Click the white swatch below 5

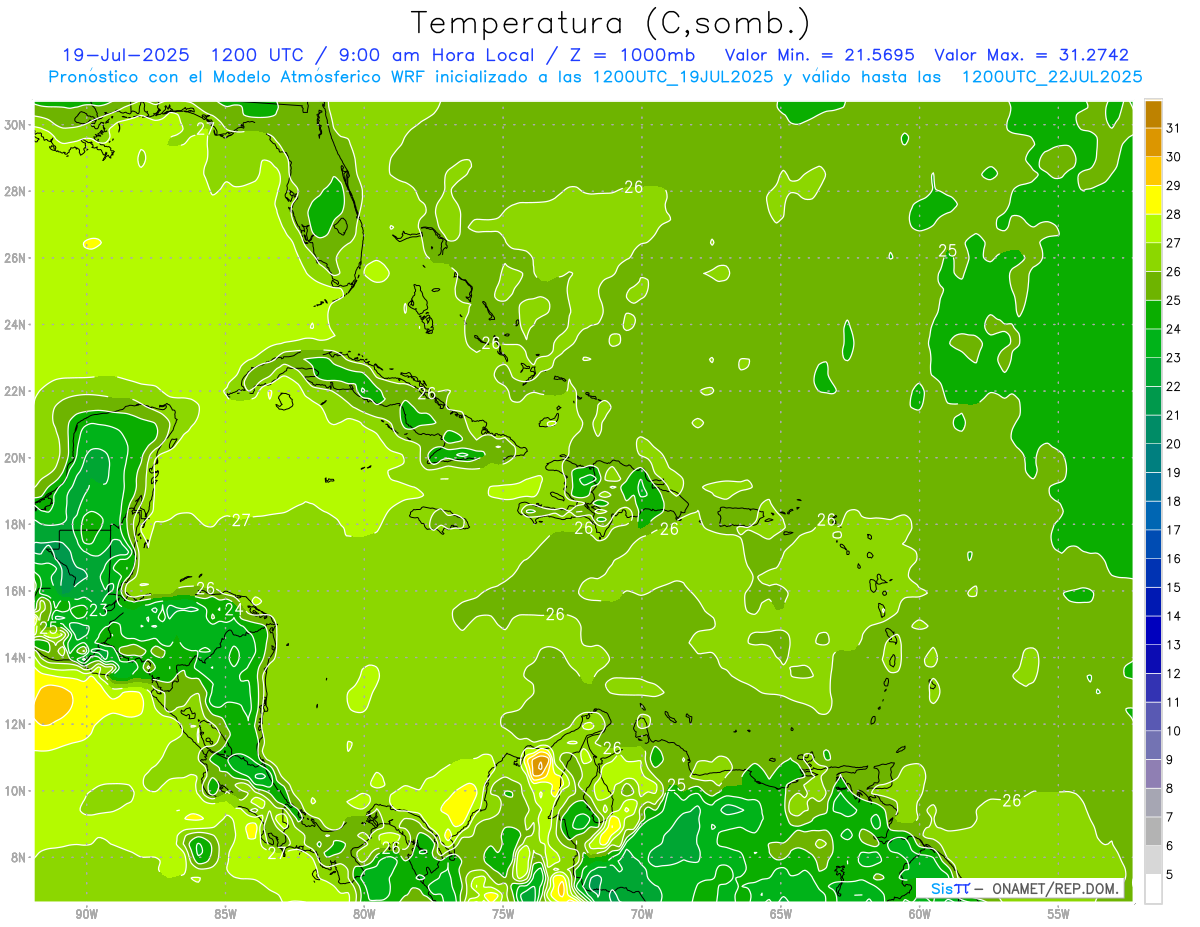coord(1153,889)
